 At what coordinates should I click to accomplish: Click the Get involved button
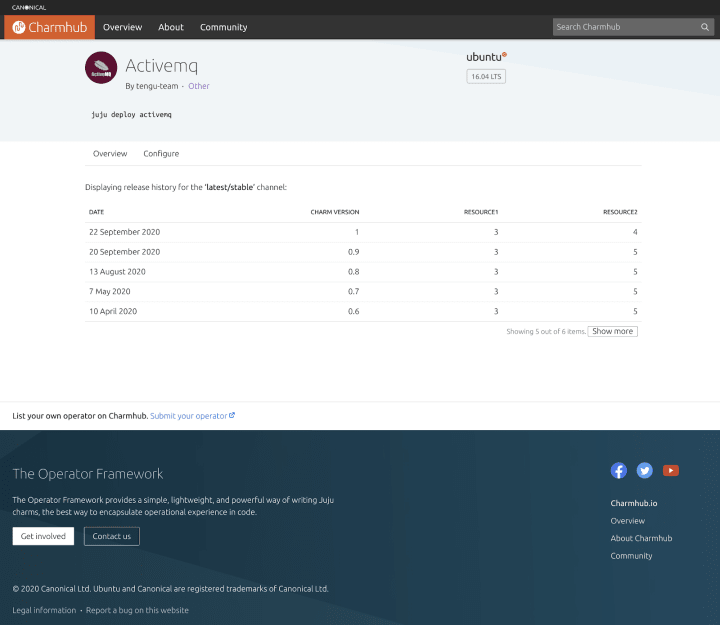(x=43, y=536)
